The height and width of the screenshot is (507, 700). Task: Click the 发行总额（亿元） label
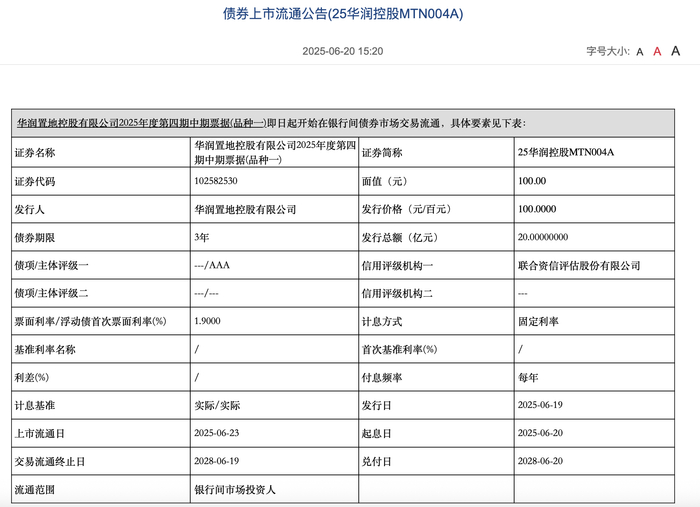point(400,237)
